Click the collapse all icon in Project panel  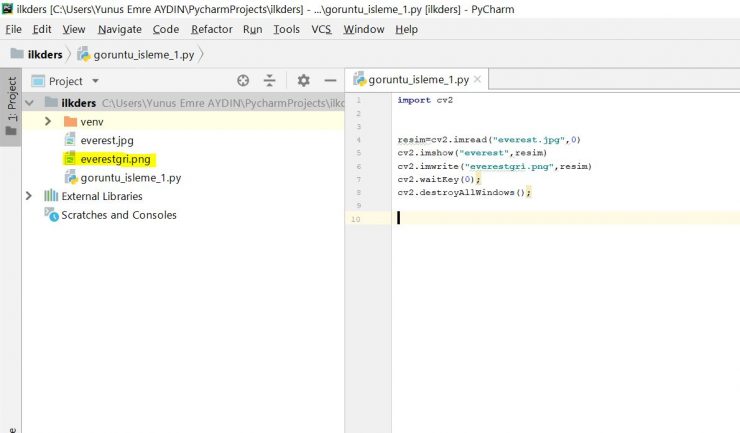(x=269, y=81)
